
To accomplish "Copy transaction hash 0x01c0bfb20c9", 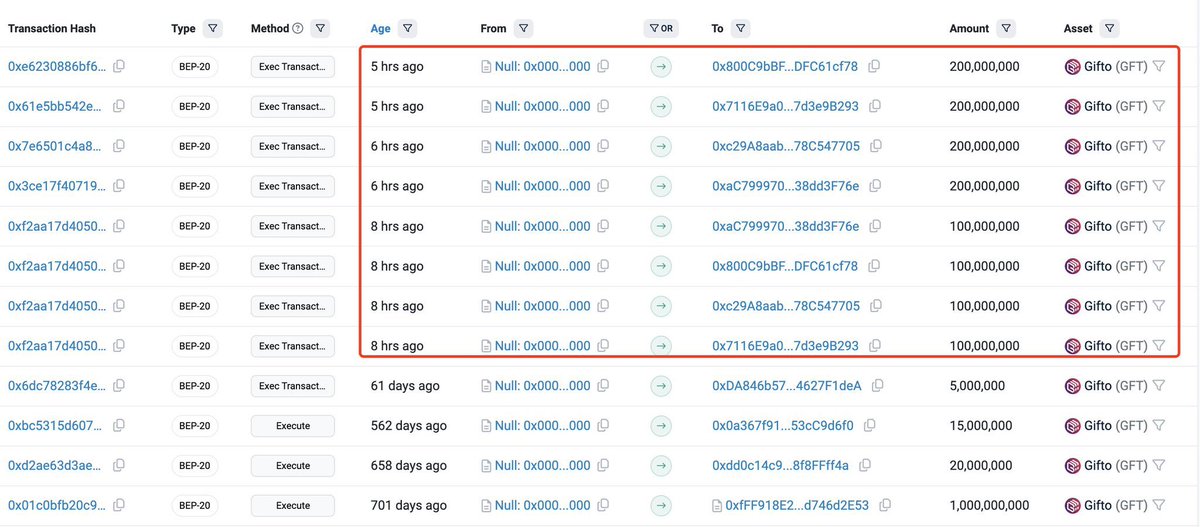I will tap(119, 506).
